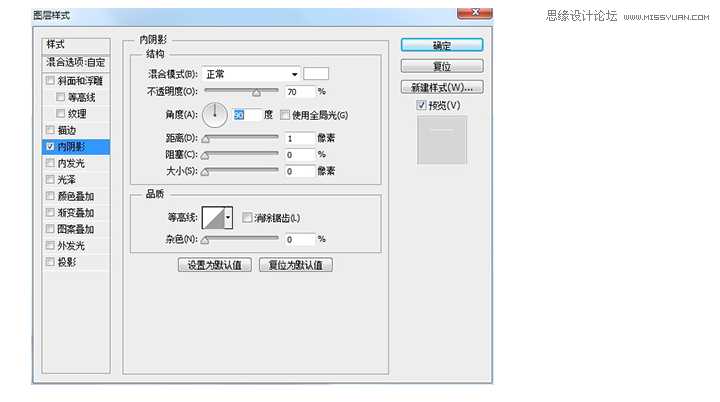Enable the 使用全局光 checkbox

tap(285, 115)
